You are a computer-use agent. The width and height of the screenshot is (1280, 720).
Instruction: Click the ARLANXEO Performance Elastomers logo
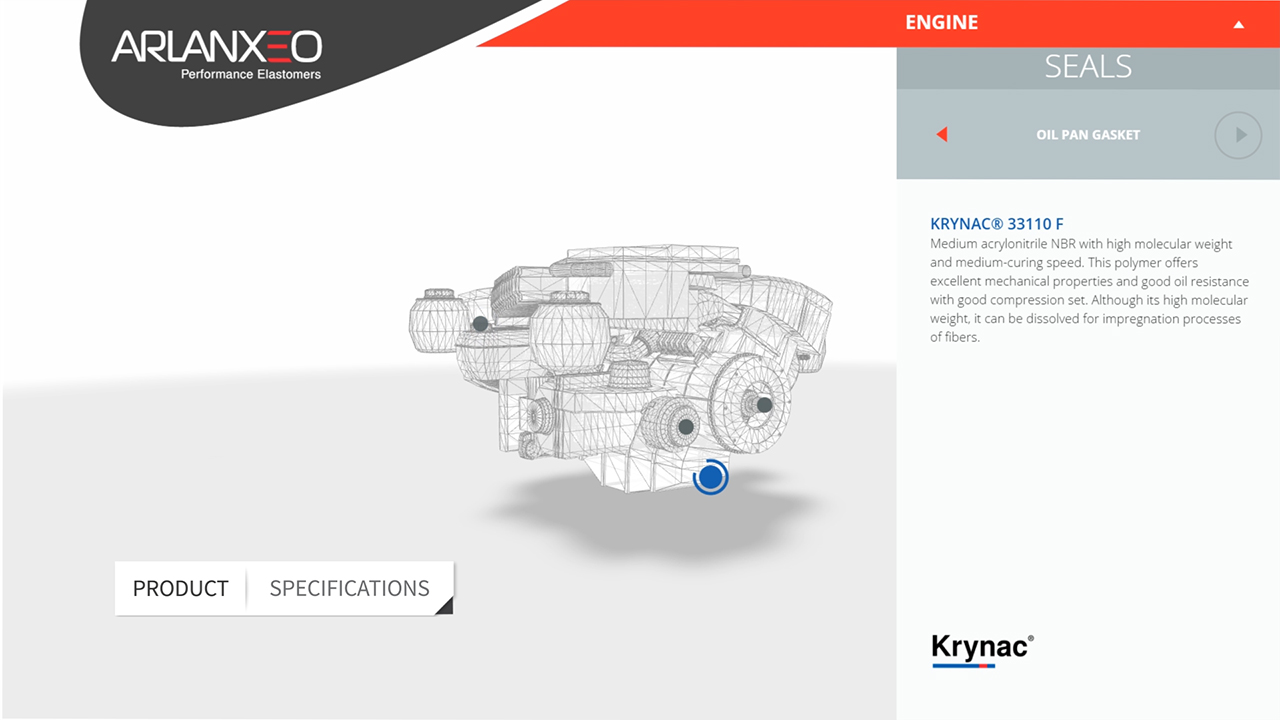tap(216, 55)
